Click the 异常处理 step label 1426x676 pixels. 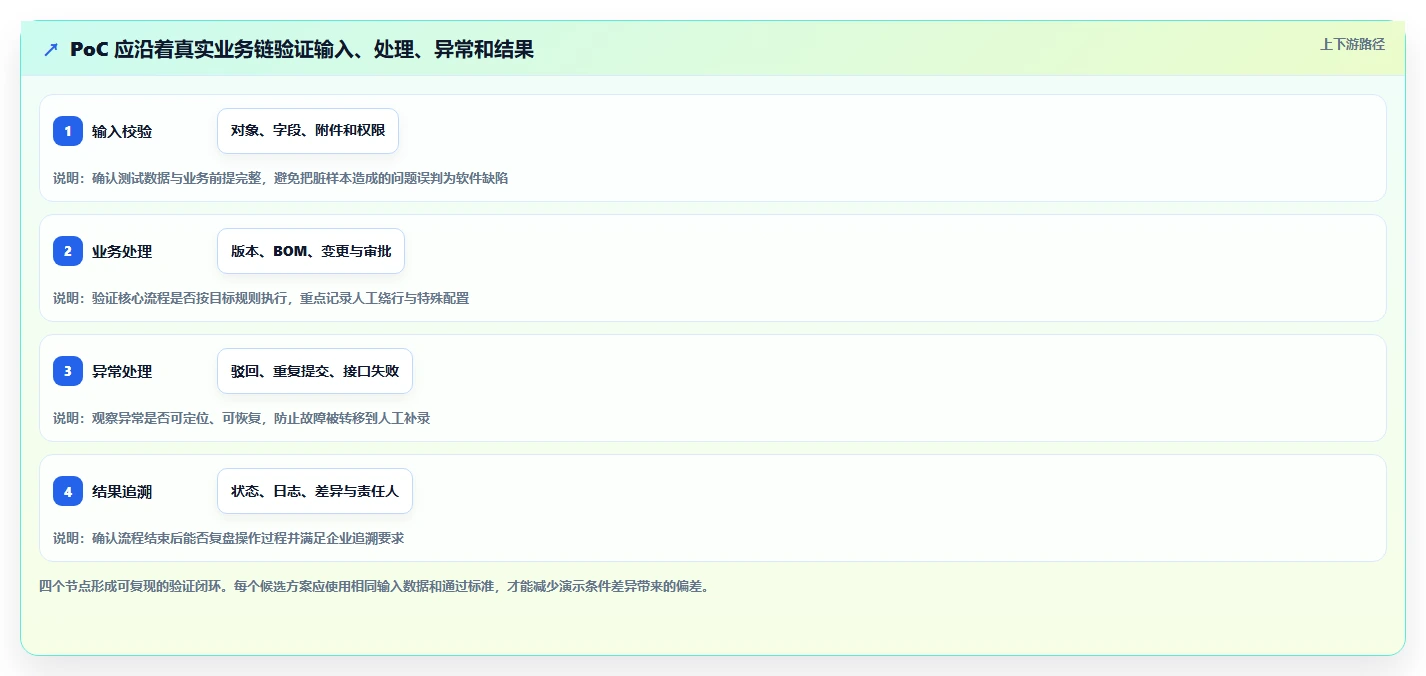pyautogui.click(x=122, y=372)
